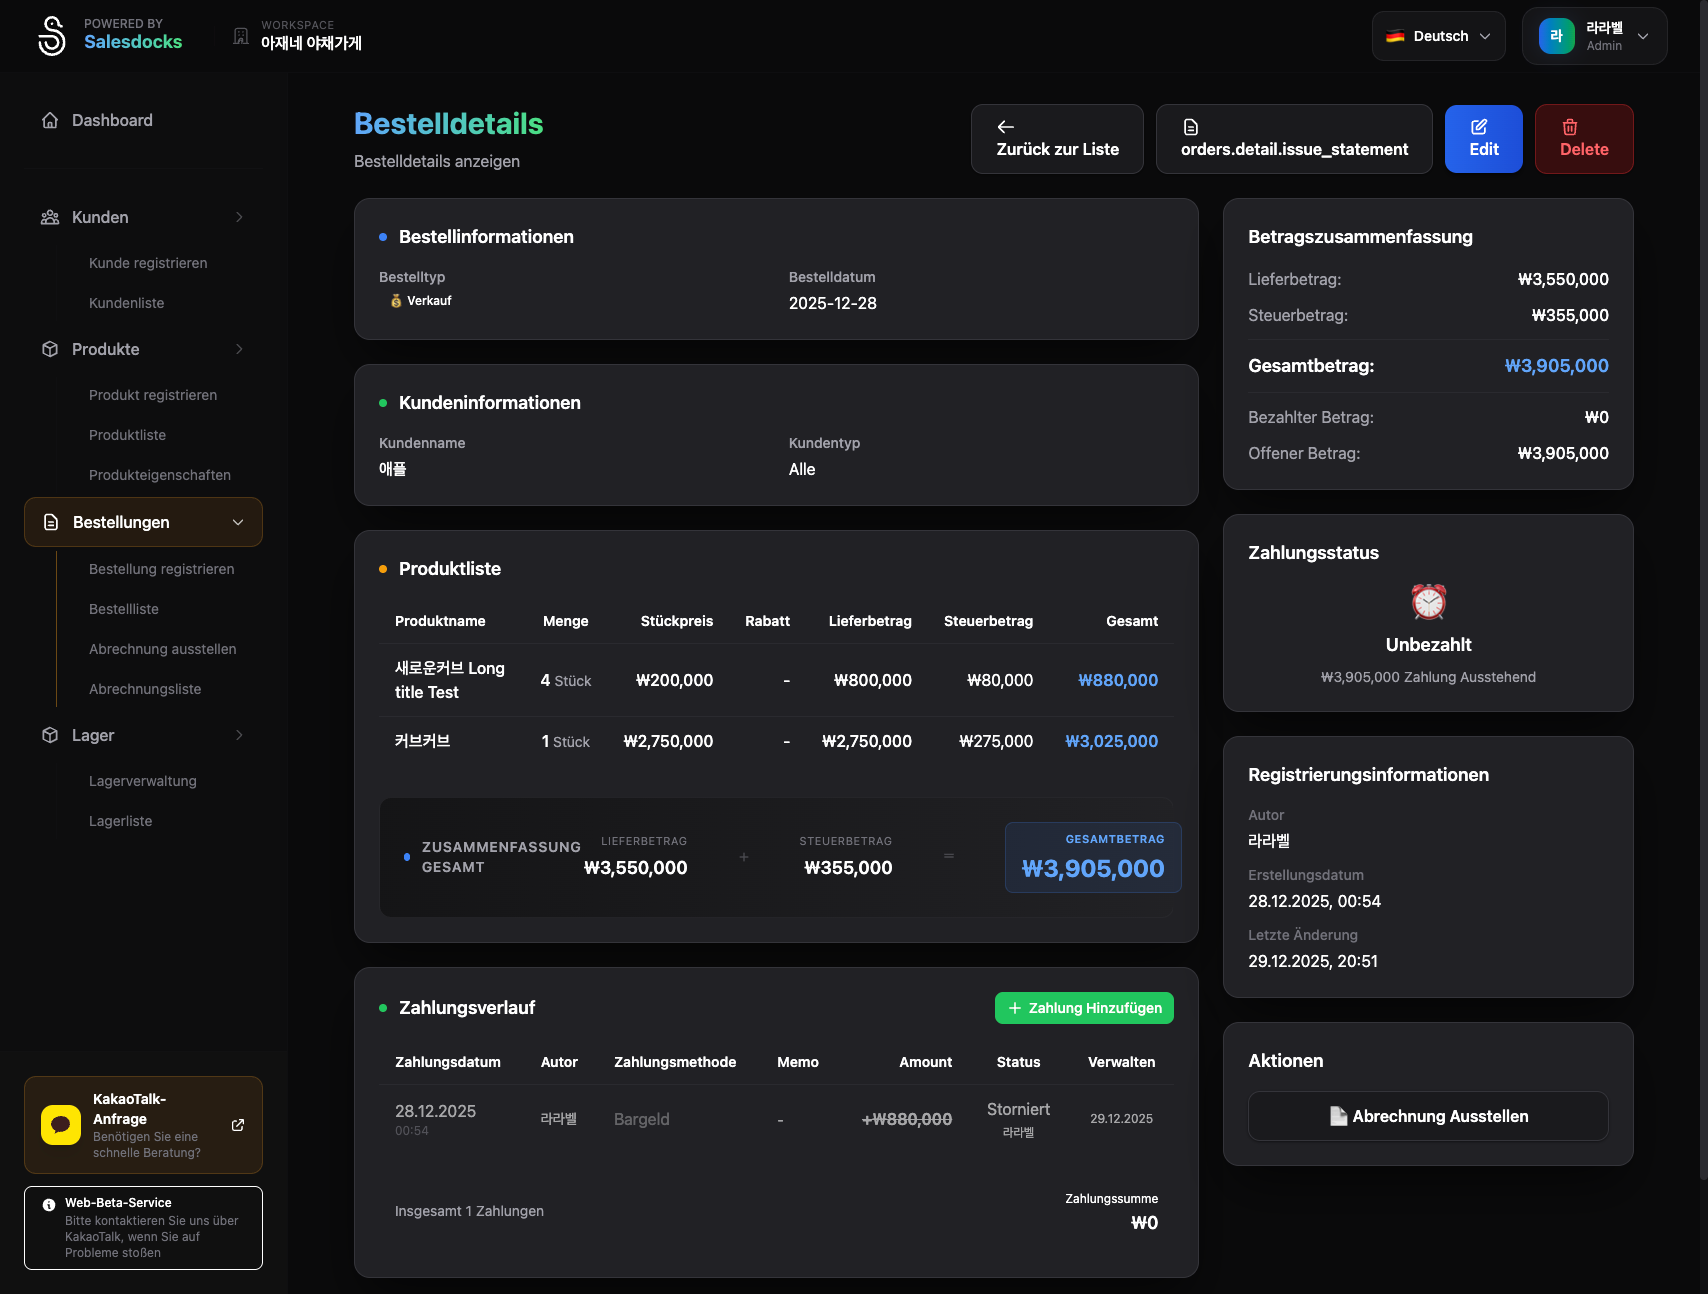Image resolution: width=1708 pixels, height=1294 pixels.
Task: Click the Produkte box icon
Action: point(50,349)
